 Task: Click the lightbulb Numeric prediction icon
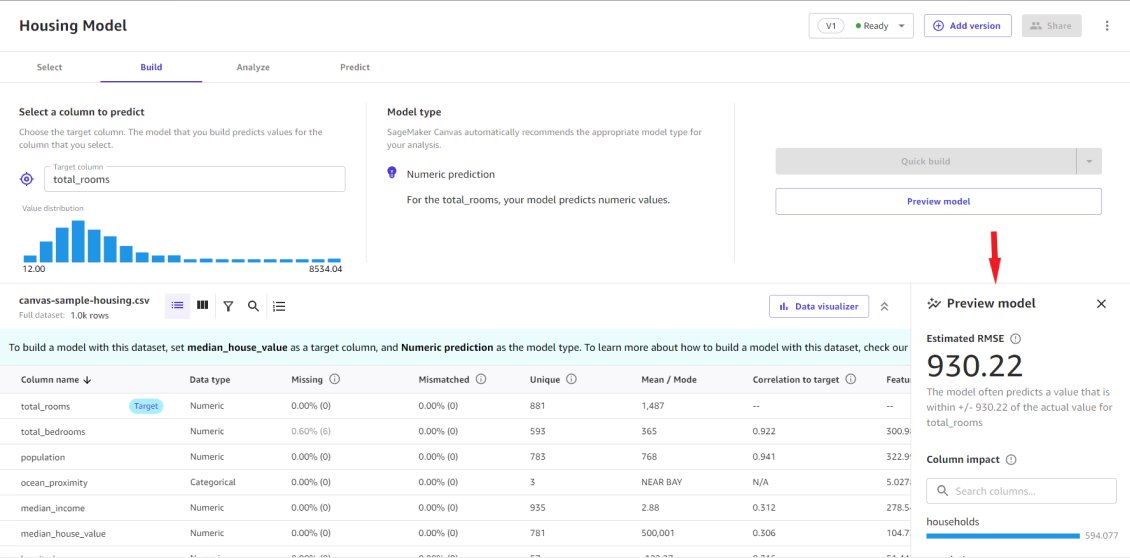coord(392,173)
